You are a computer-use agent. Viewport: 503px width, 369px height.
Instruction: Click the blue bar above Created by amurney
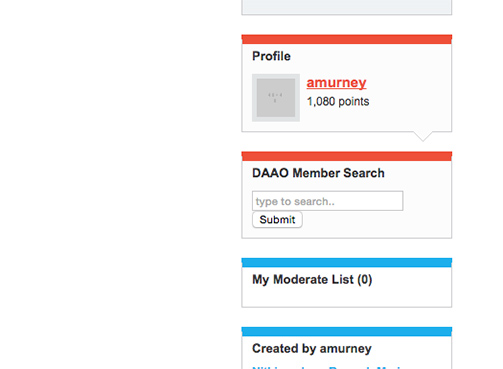(347, 331)
